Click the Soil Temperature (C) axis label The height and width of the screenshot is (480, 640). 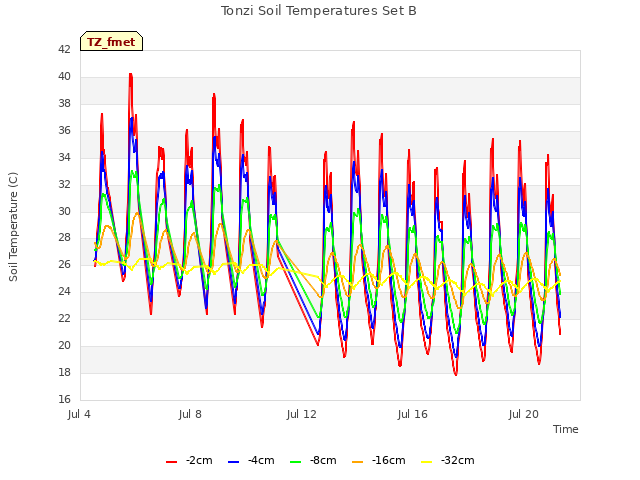(13, 227)
